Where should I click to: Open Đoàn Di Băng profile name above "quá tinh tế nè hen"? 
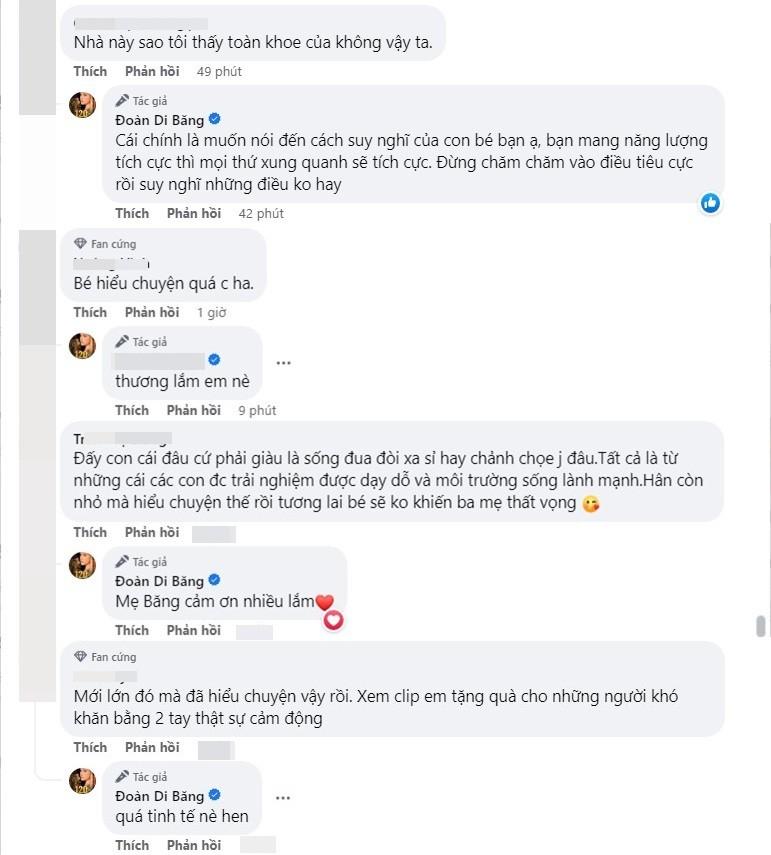[159, 796]
